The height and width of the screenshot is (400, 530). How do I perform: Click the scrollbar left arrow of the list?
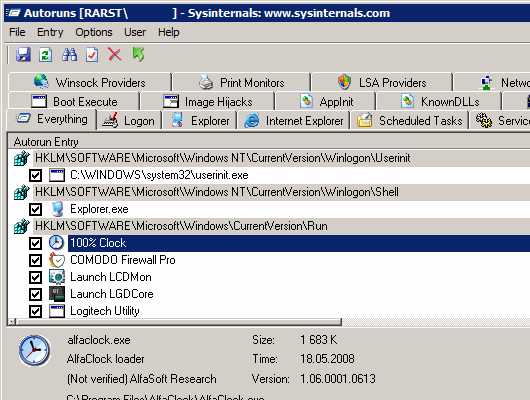pos(12,322)
